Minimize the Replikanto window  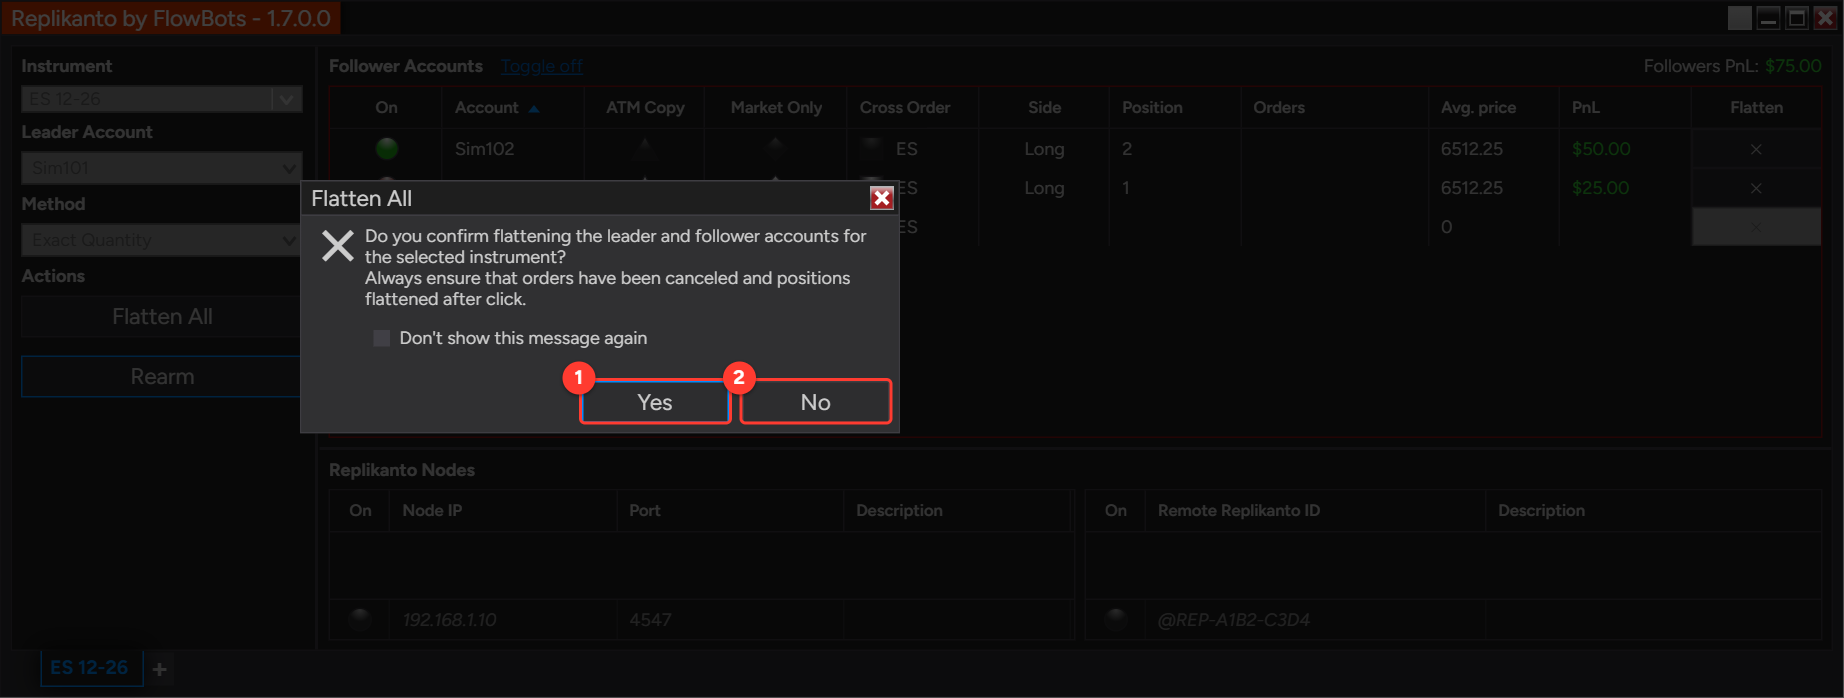pyautogui.click(x=1768, y=18)
